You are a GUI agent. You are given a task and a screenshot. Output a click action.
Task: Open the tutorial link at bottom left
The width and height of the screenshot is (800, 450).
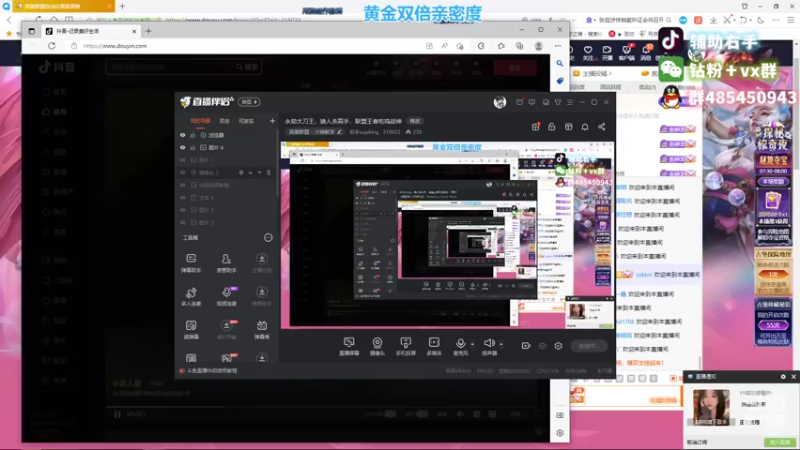208,370
